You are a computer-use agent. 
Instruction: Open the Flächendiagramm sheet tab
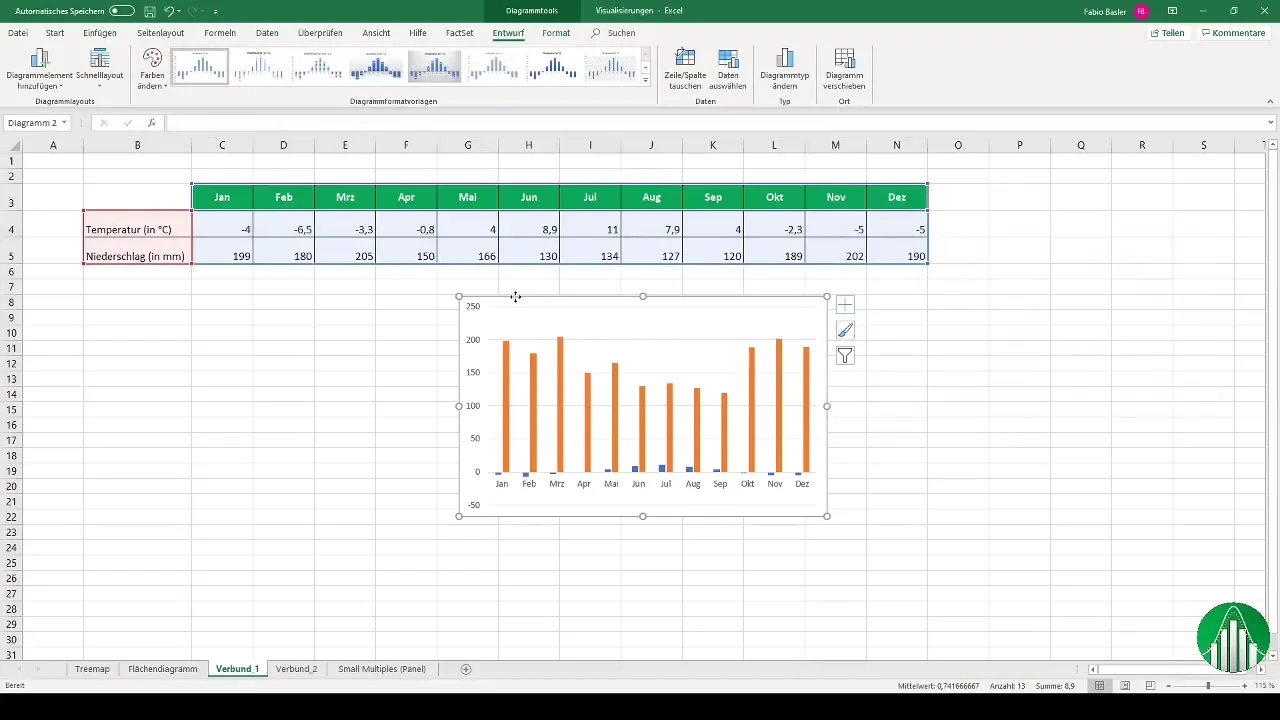(163, 669)
